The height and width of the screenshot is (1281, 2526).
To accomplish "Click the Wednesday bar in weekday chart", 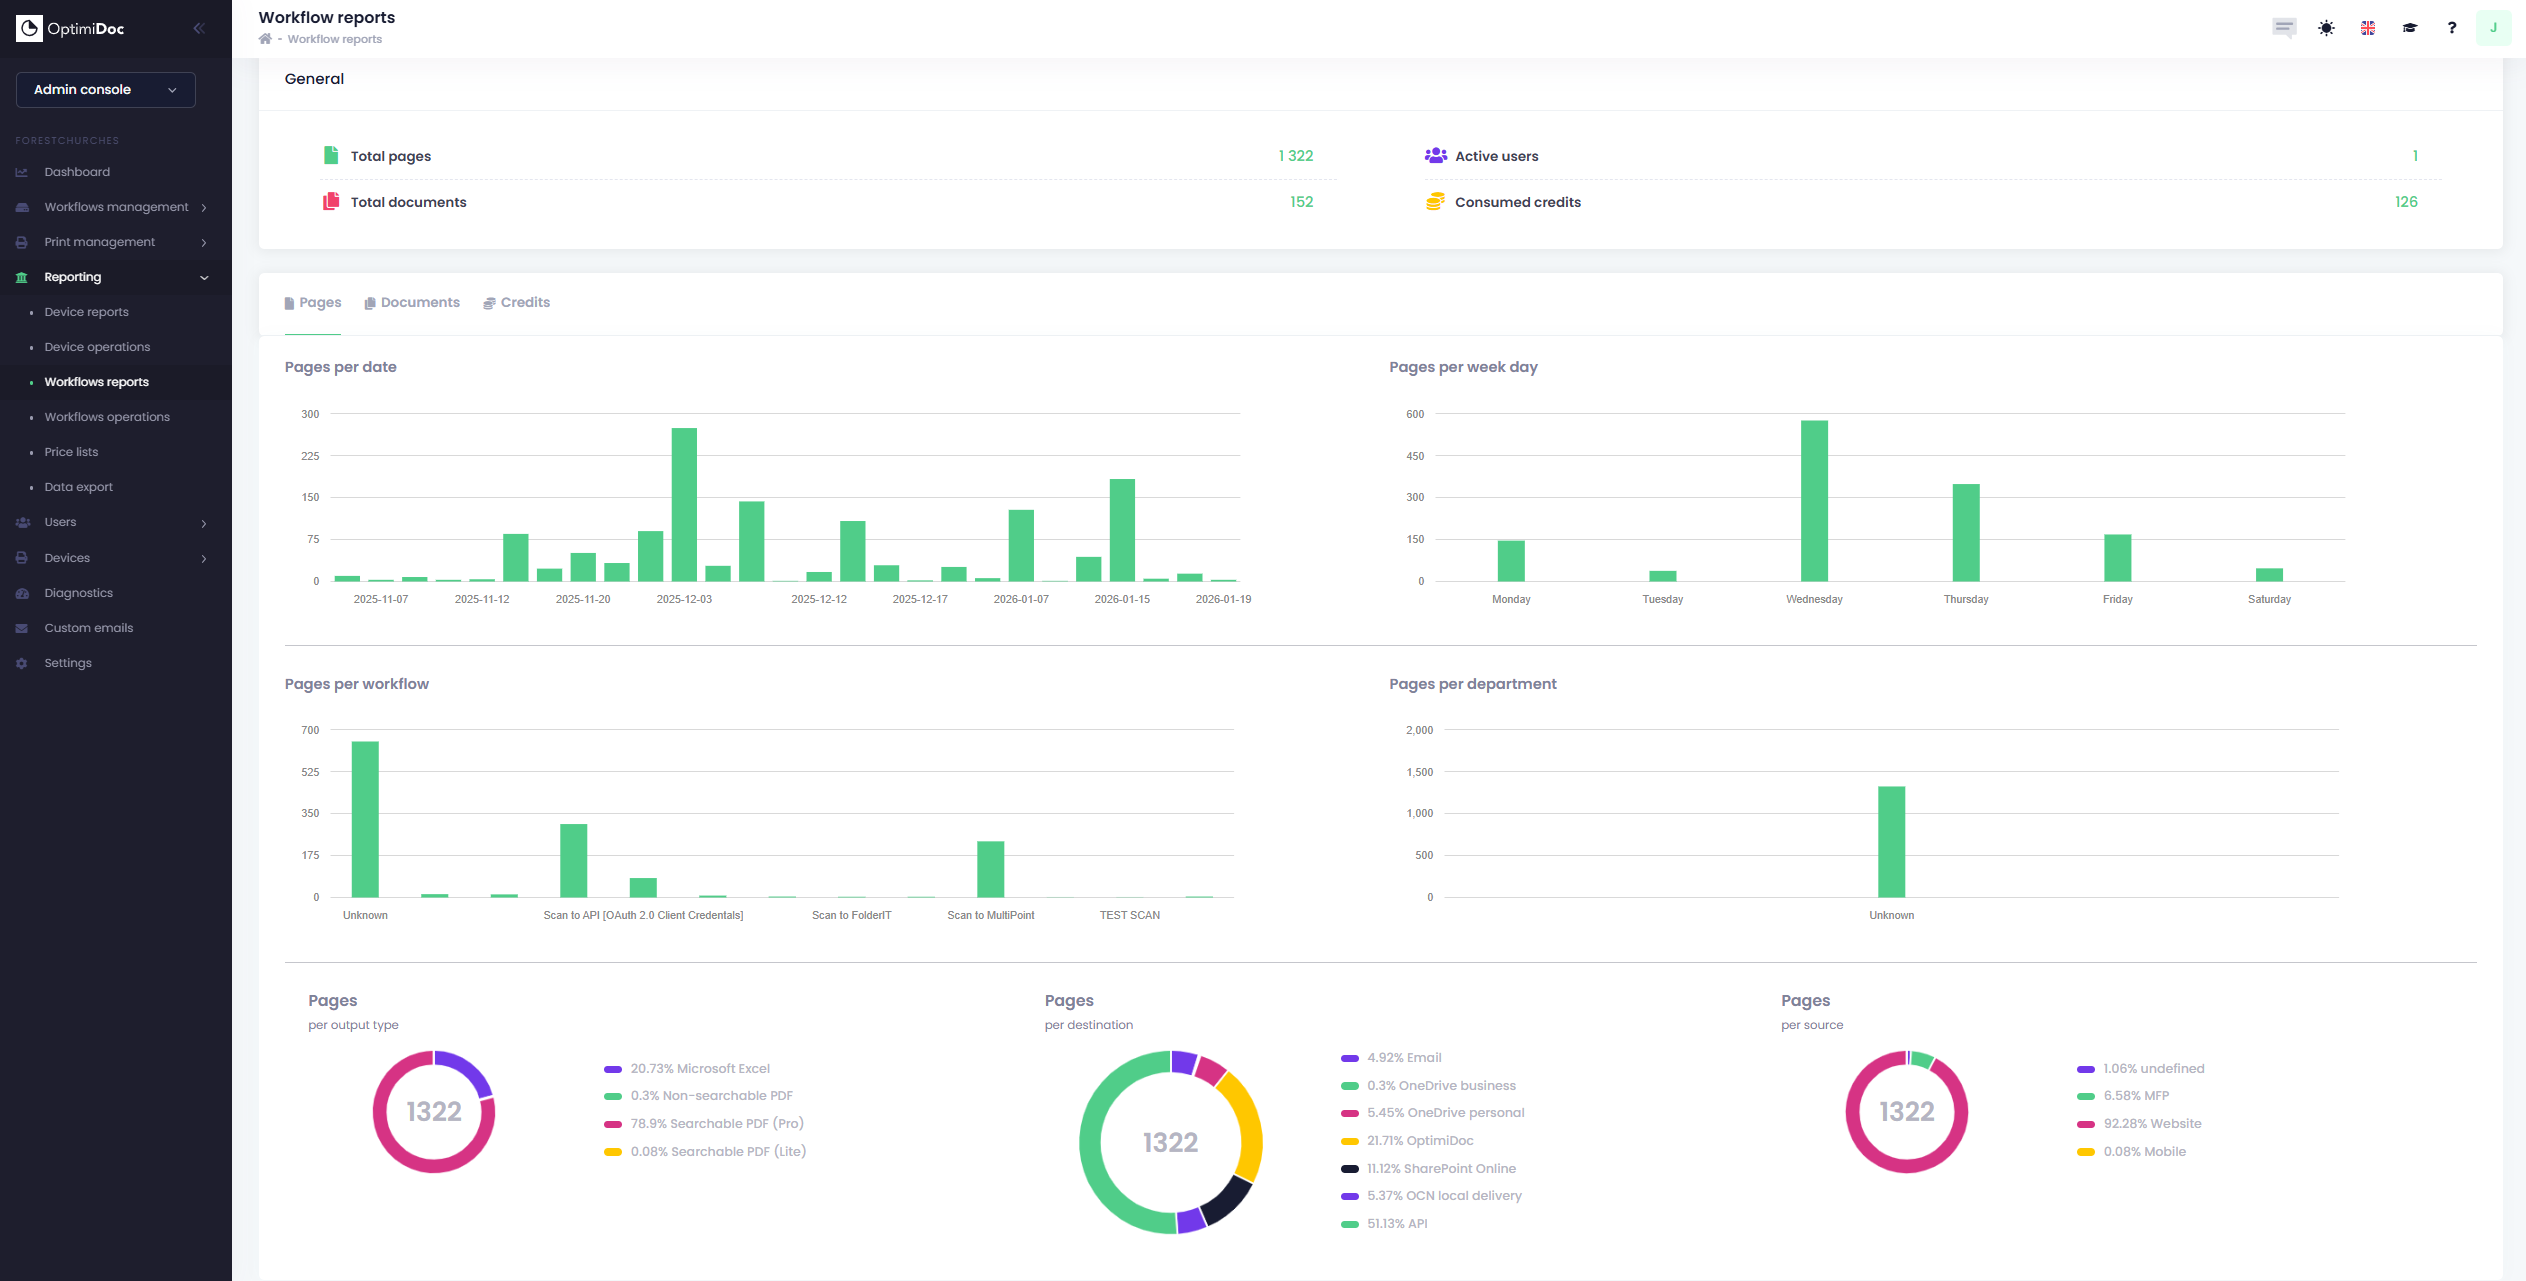I will pyautogui.click(x=1814, y=501).
